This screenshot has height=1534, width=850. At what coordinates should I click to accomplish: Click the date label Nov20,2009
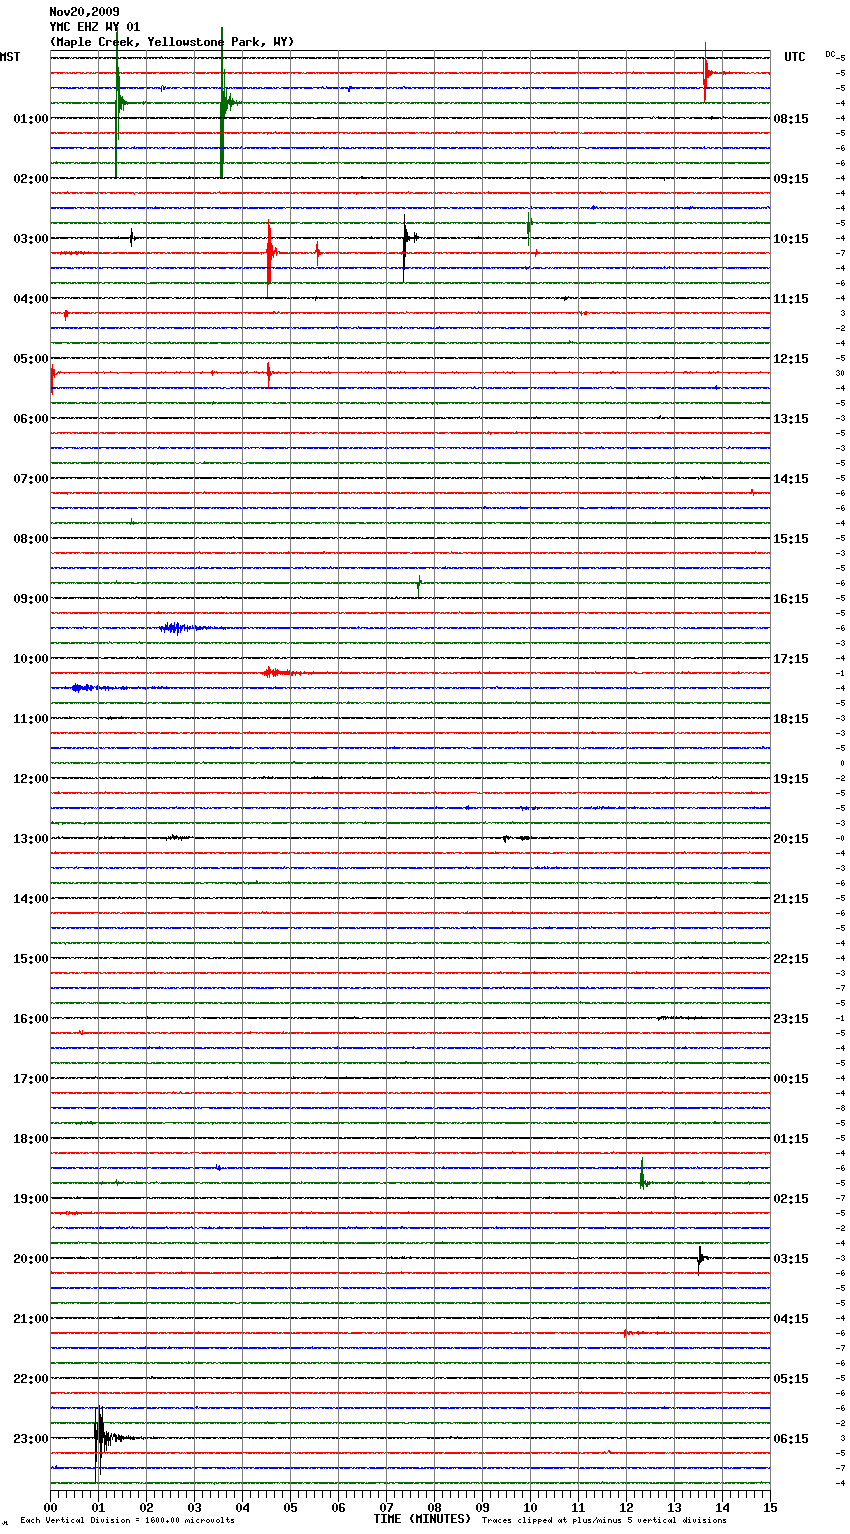[84, 12]
